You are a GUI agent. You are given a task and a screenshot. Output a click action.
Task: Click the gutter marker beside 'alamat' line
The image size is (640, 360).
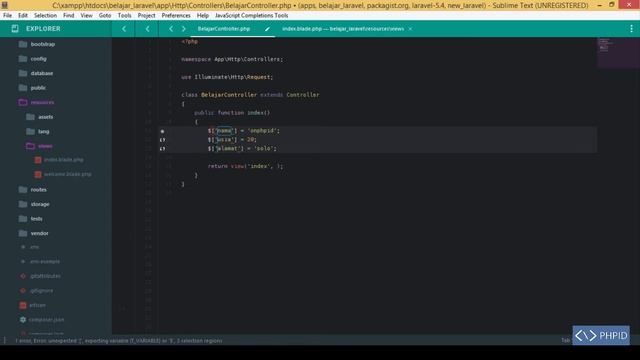point(162,149)
